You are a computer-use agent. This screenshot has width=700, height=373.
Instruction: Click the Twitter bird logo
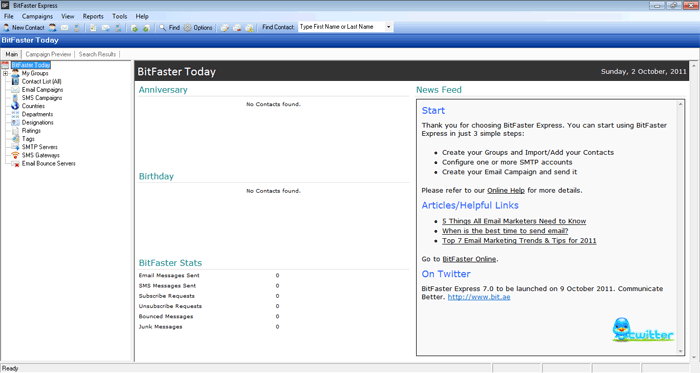(x=643, y=330)
